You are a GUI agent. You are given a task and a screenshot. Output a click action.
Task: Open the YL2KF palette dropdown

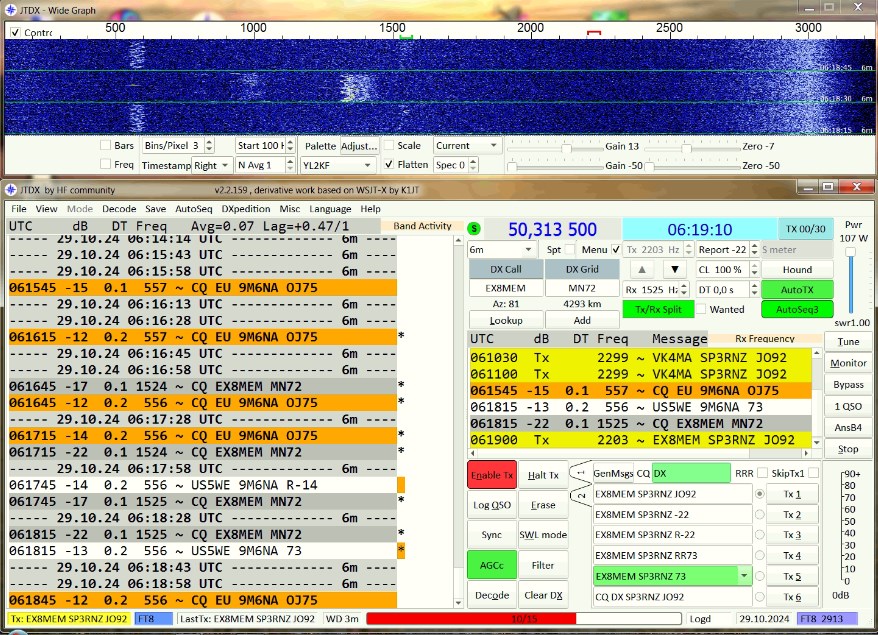coord(337,165)
